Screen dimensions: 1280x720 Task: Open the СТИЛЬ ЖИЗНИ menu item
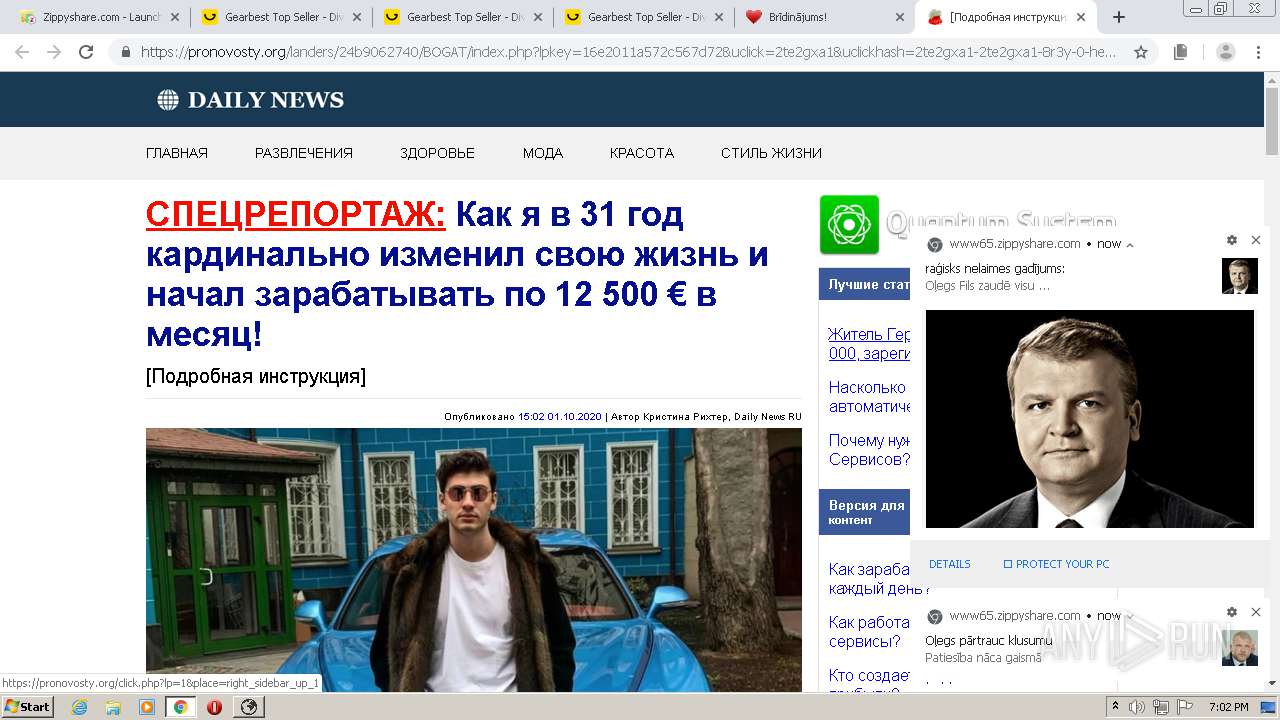pyautogui.click(x=771, y=153)
